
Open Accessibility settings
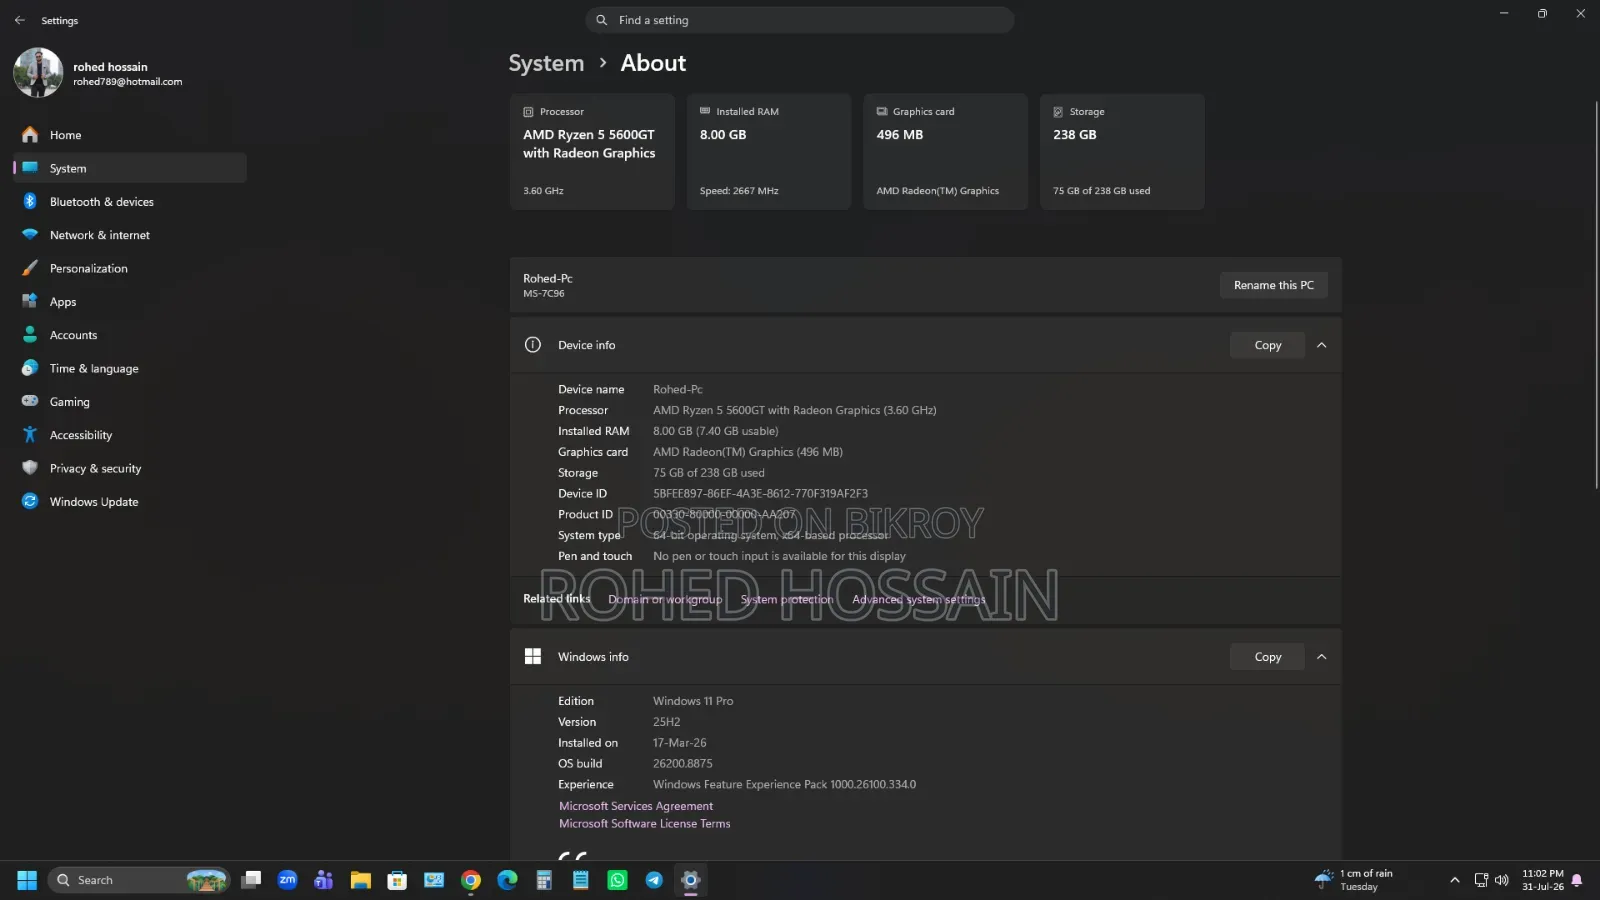[x=130, y=435]
